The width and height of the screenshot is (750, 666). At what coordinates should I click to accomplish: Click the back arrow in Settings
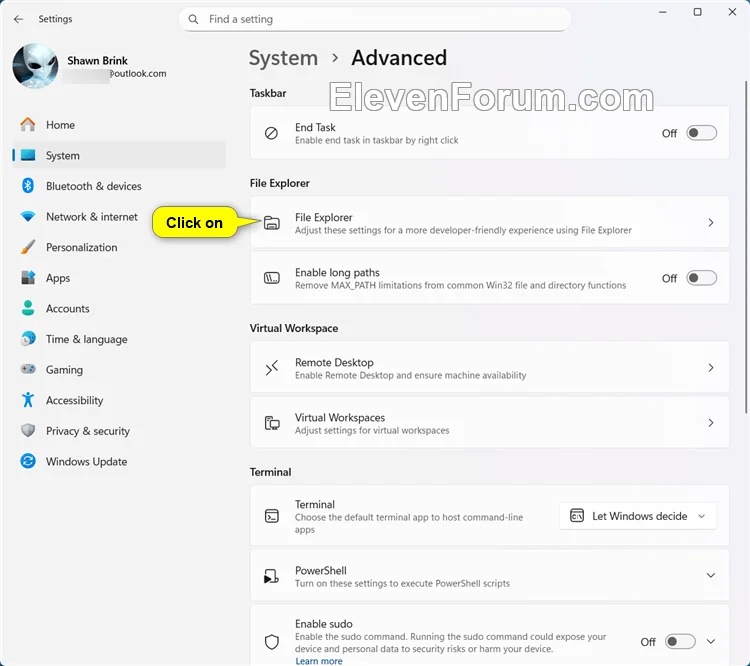click(18, 19)
